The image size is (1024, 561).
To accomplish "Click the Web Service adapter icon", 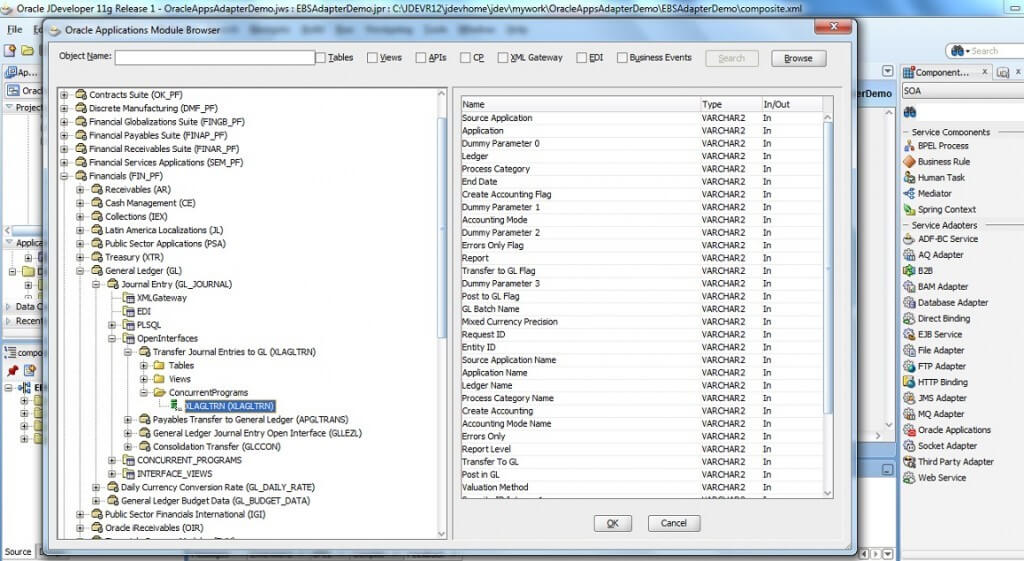I will point(909,478).
